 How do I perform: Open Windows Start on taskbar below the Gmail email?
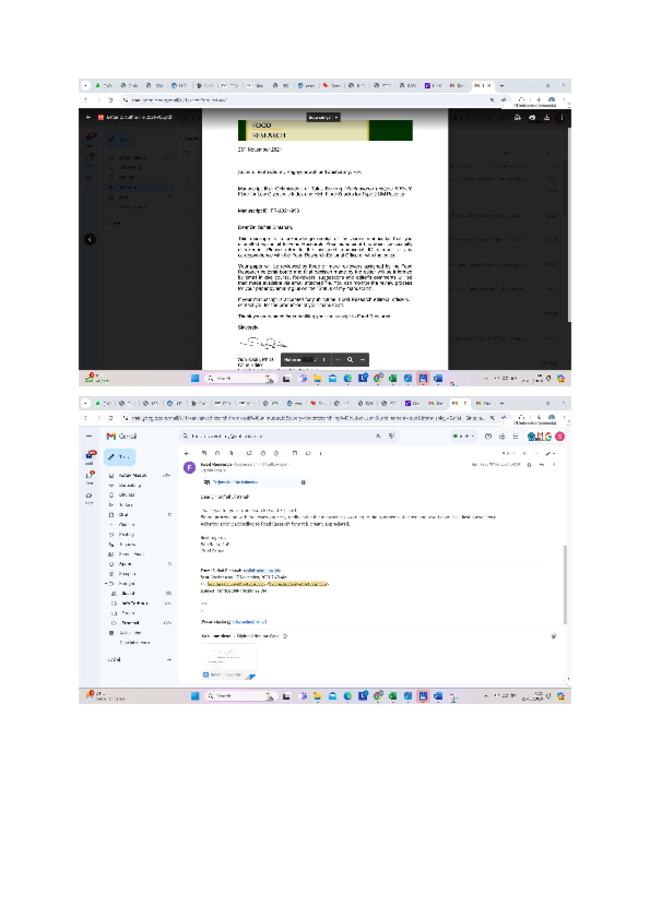point(195,696)
